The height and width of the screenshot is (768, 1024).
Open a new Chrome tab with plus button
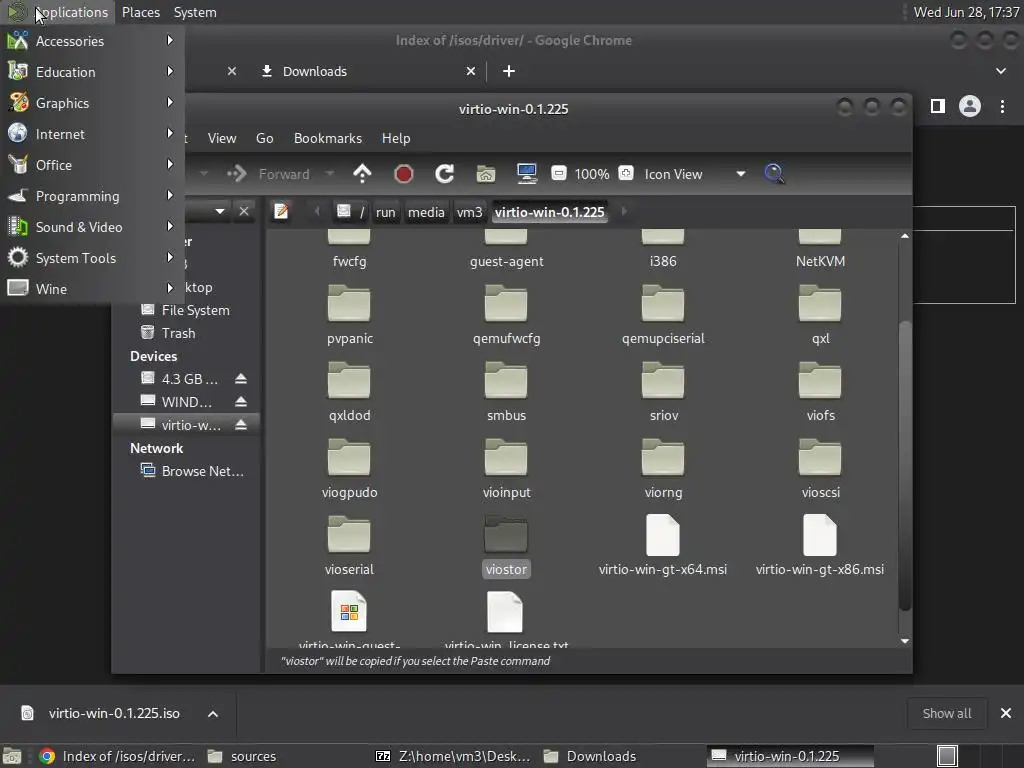click(509, 71)
